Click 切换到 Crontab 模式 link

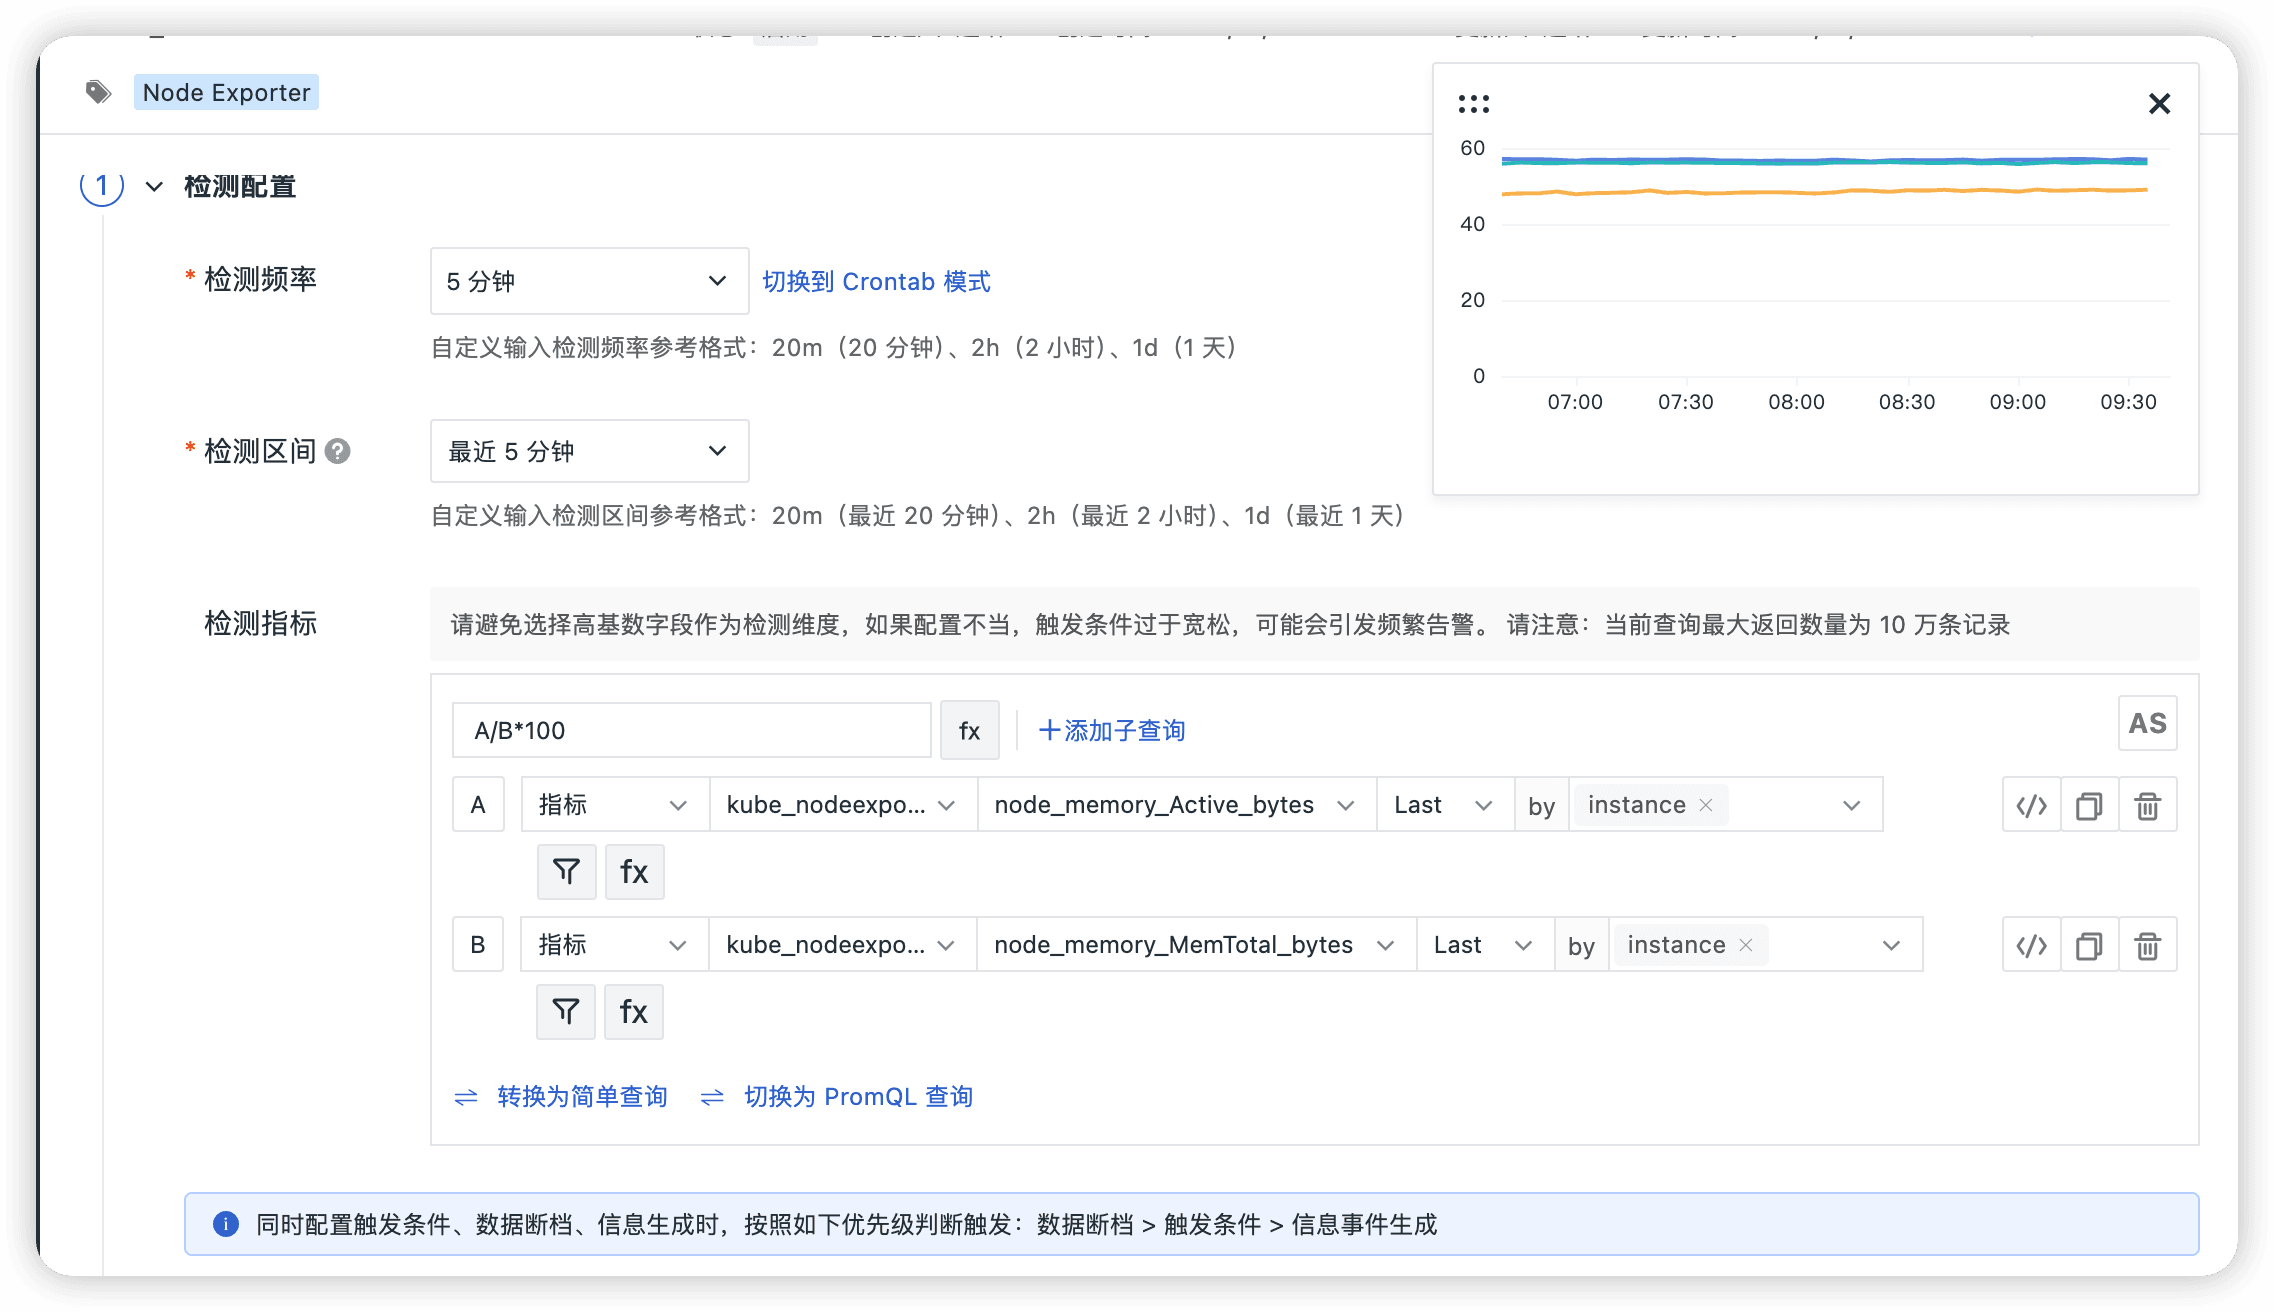click(x=876, y=282)
